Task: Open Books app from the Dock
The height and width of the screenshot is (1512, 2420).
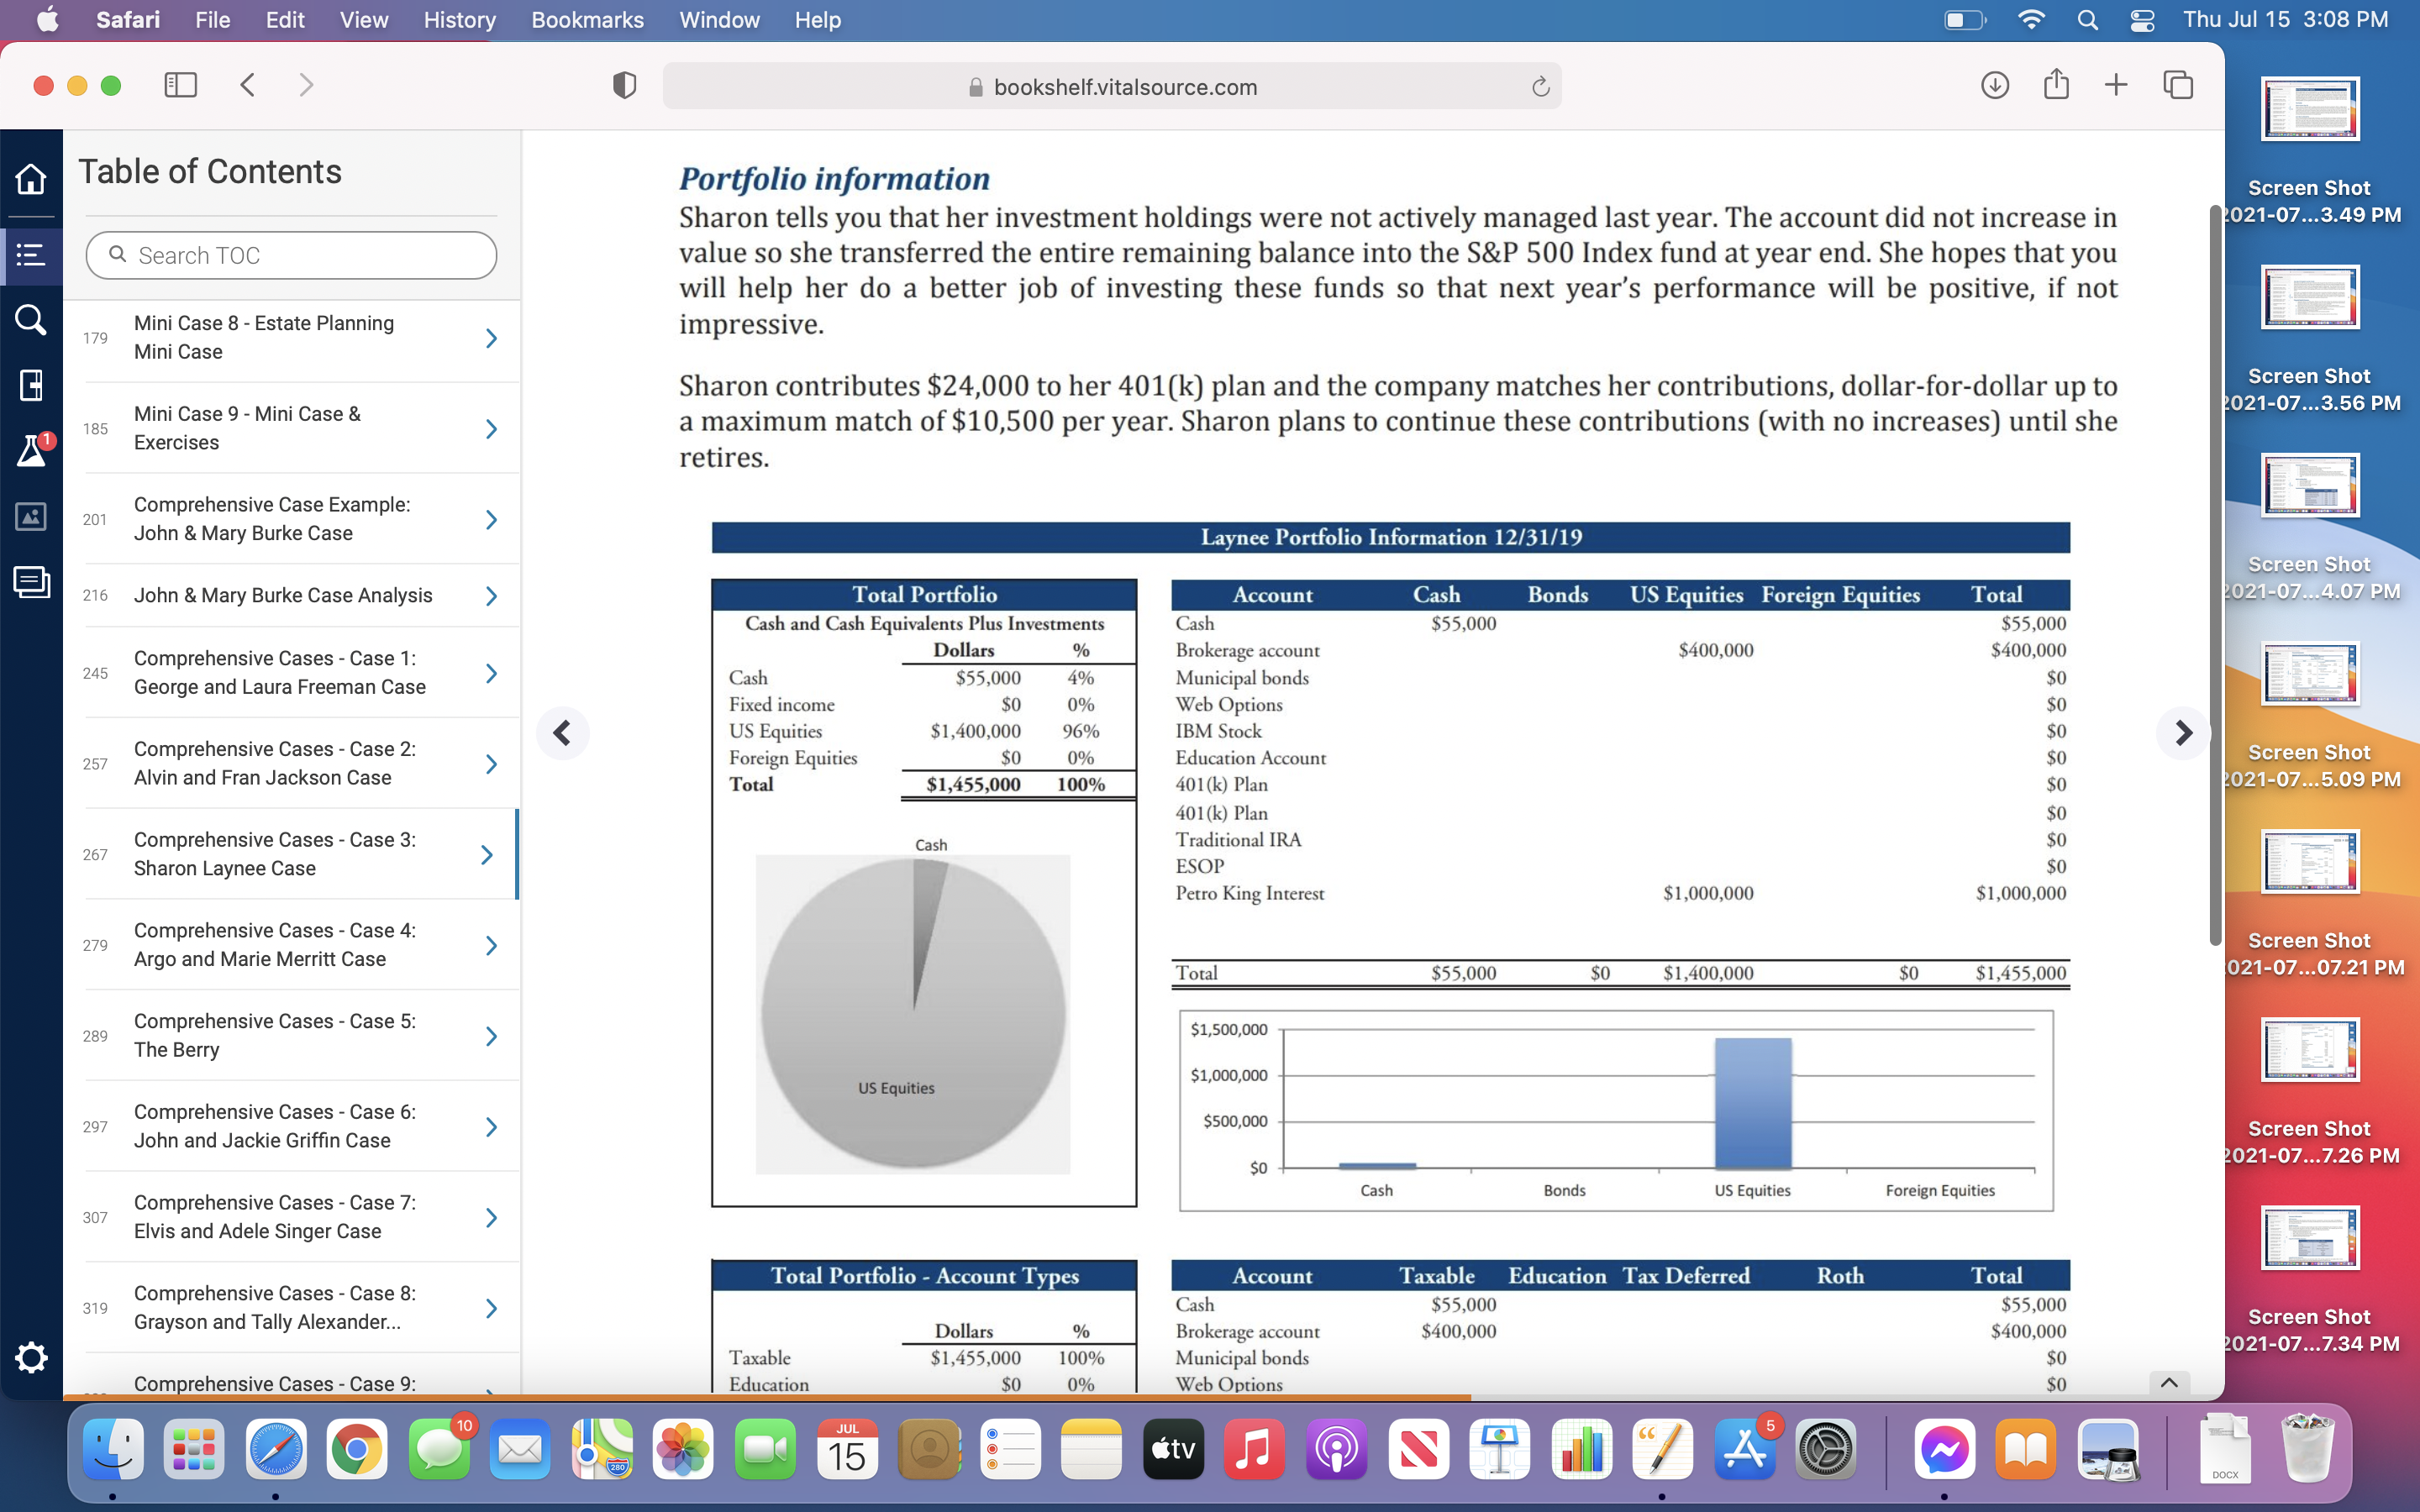Action: pos(2025,1449)
